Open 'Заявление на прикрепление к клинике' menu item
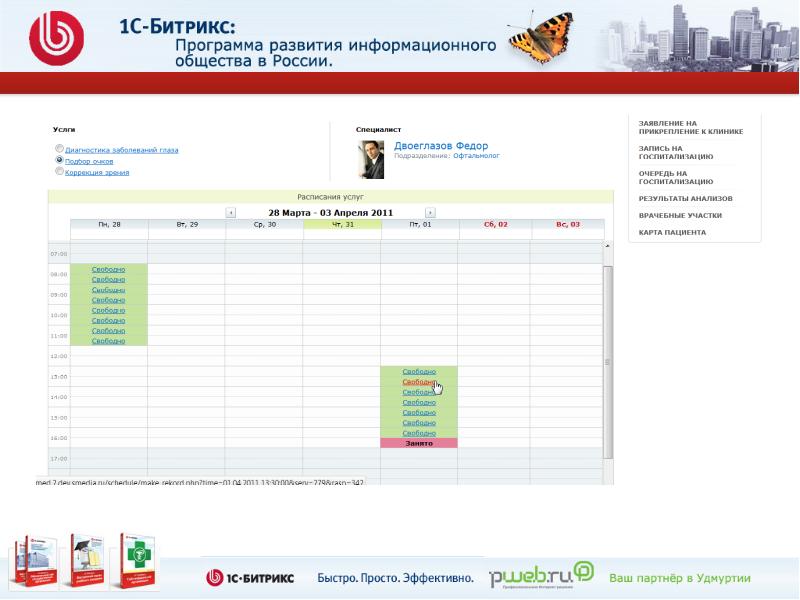The image size is (800, 600). point(690,127)
